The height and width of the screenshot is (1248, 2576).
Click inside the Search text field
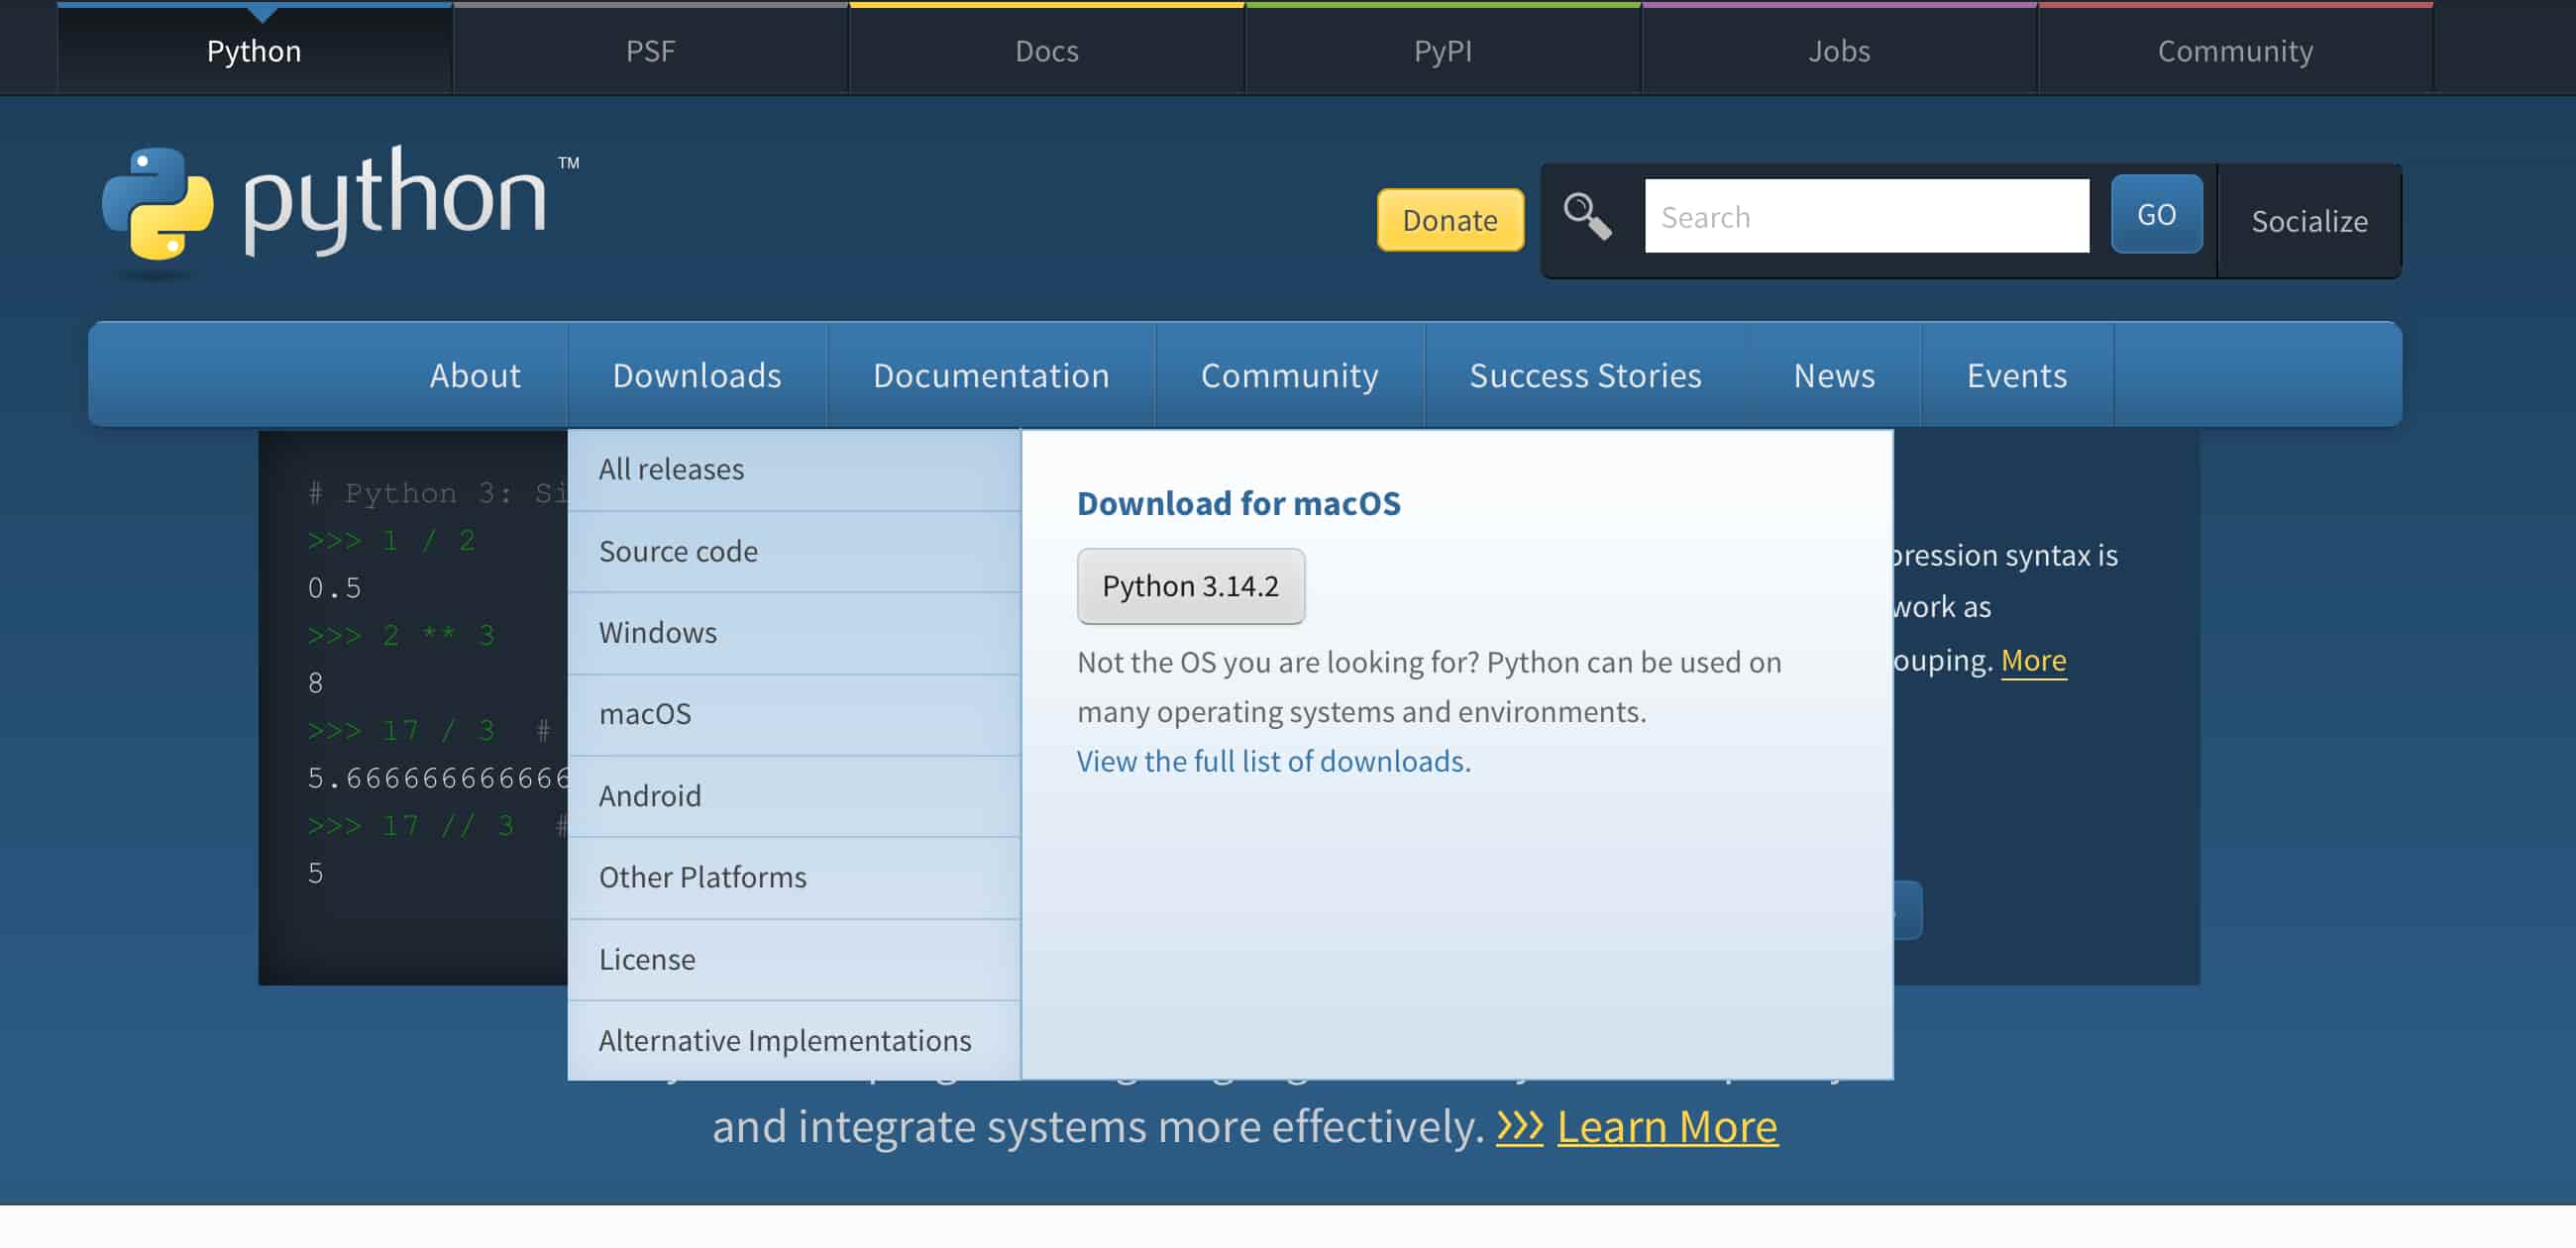[x=1865, y=216]
